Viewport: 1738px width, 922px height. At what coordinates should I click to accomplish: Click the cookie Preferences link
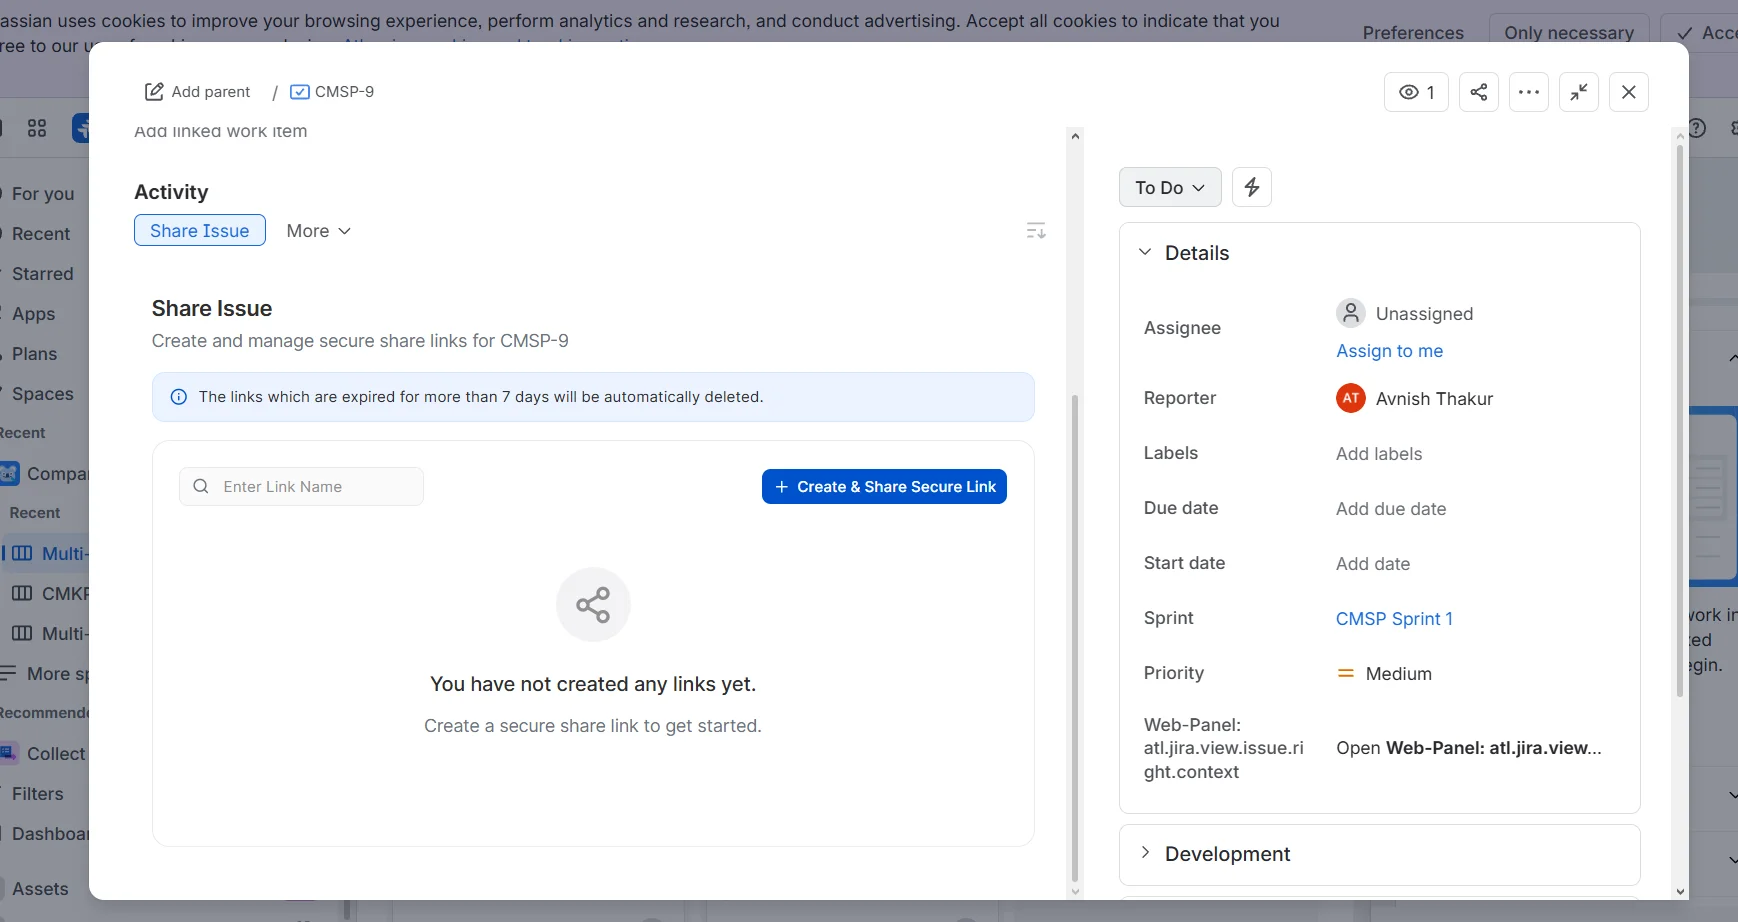point(1413,32)
